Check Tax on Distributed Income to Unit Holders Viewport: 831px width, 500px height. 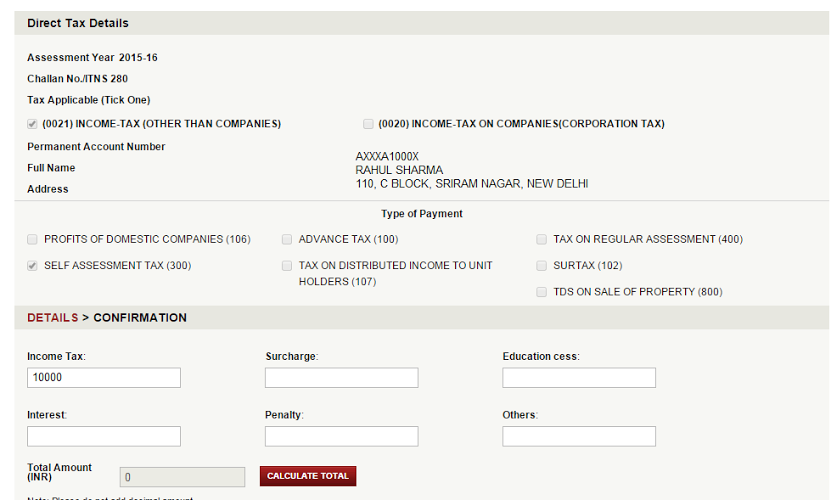coord(287,266)
